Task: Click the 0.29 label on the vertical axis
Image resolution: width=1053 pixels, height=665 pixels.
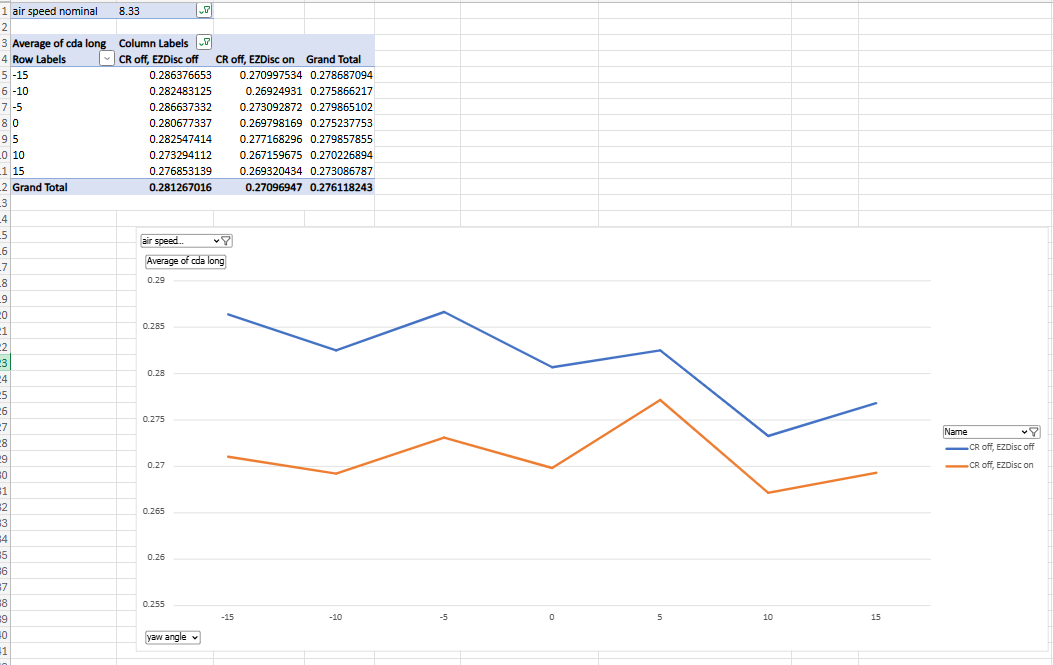Action: pos(156,281)
